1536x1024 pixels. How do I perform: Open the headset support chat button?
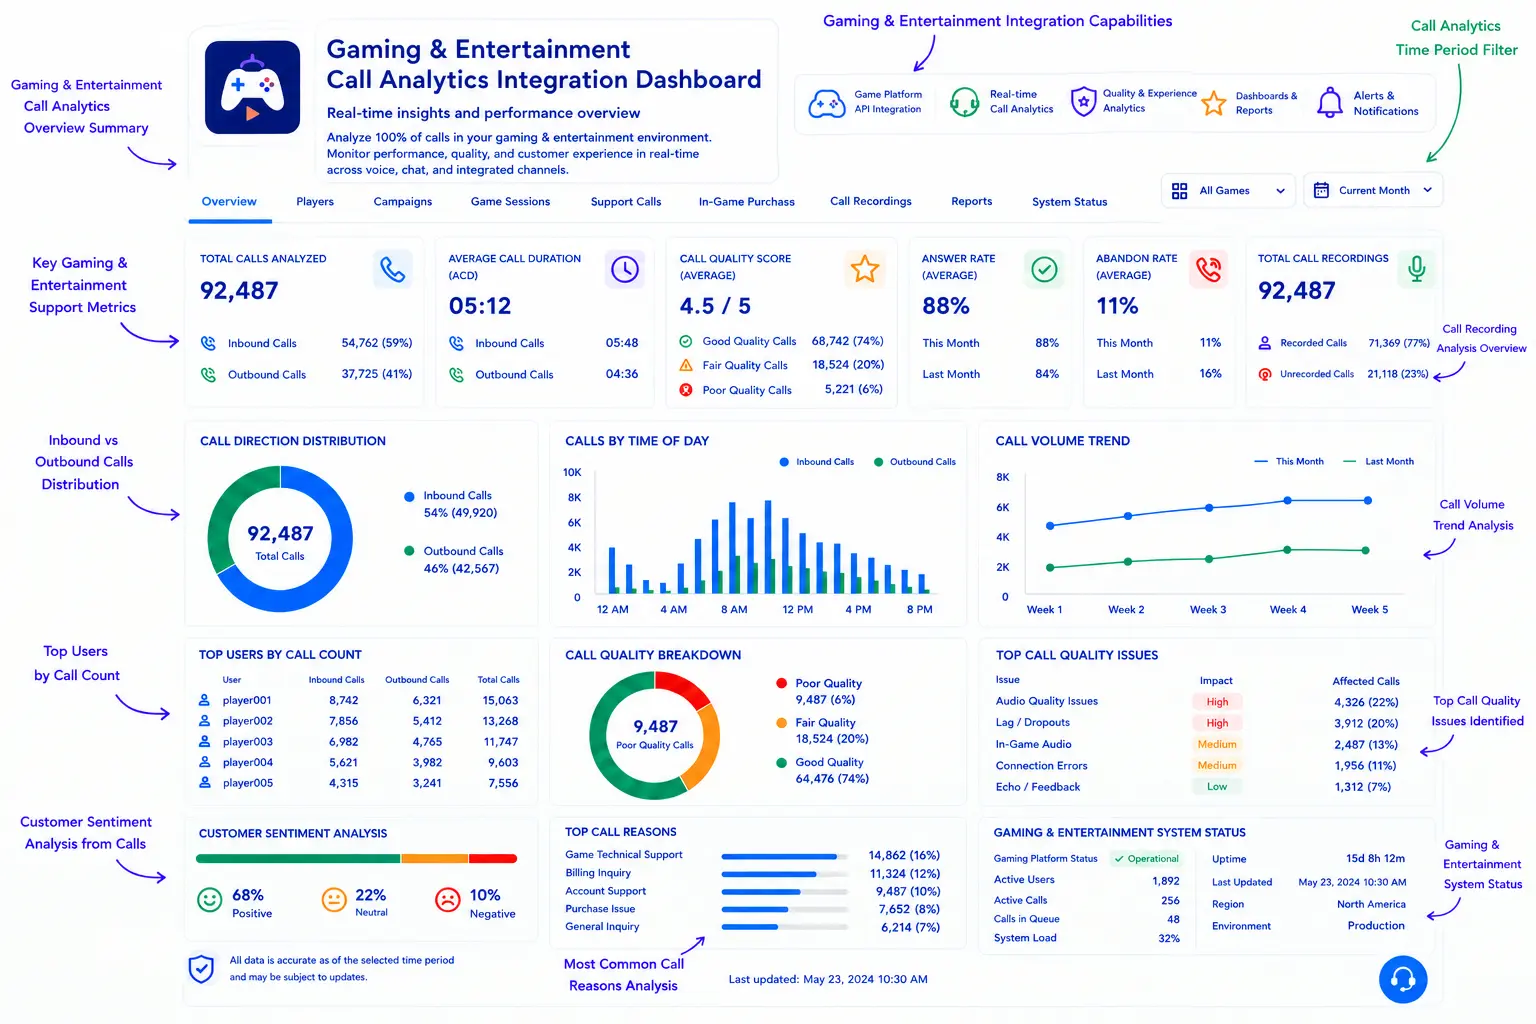point(1403,980)
